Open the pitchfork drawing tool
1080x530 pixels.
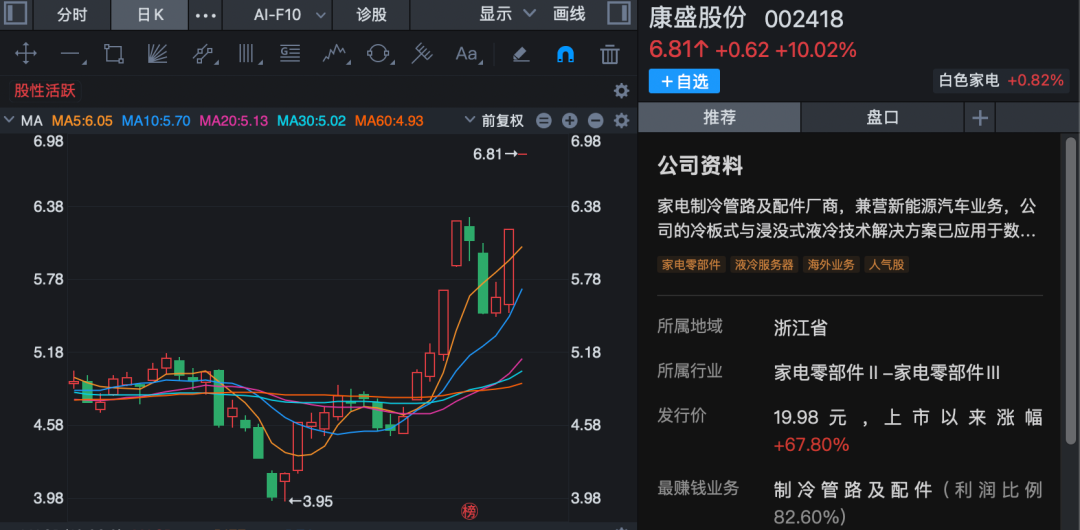coord(423,54)
